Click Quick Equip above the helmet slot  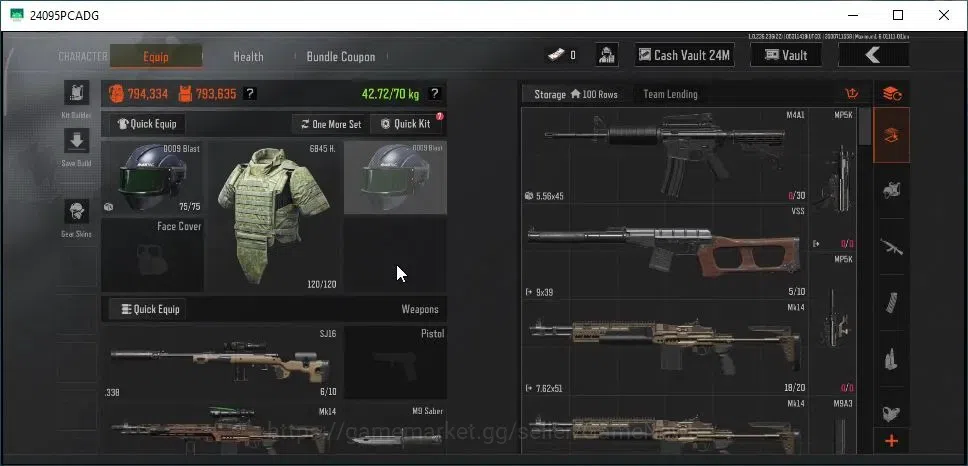(148, 124)
